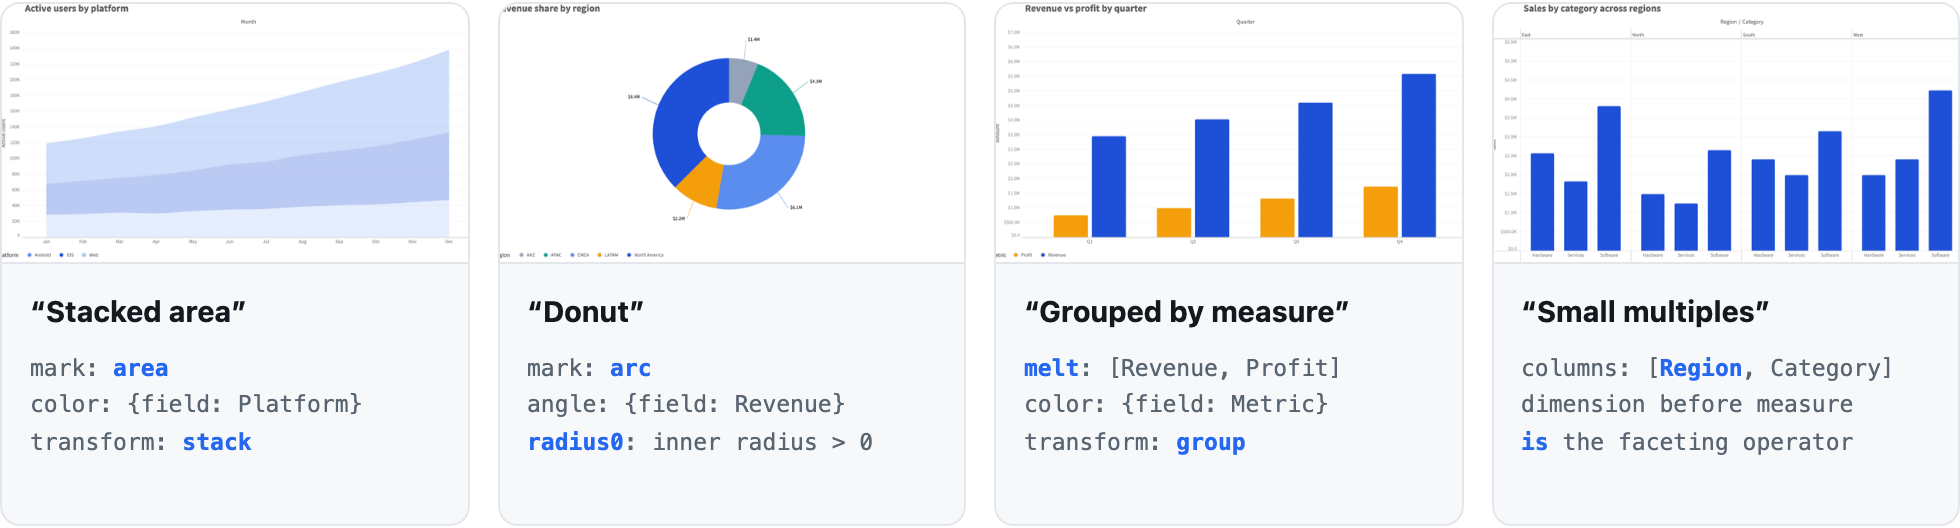Open the Donut chart thumbnail

732,132
